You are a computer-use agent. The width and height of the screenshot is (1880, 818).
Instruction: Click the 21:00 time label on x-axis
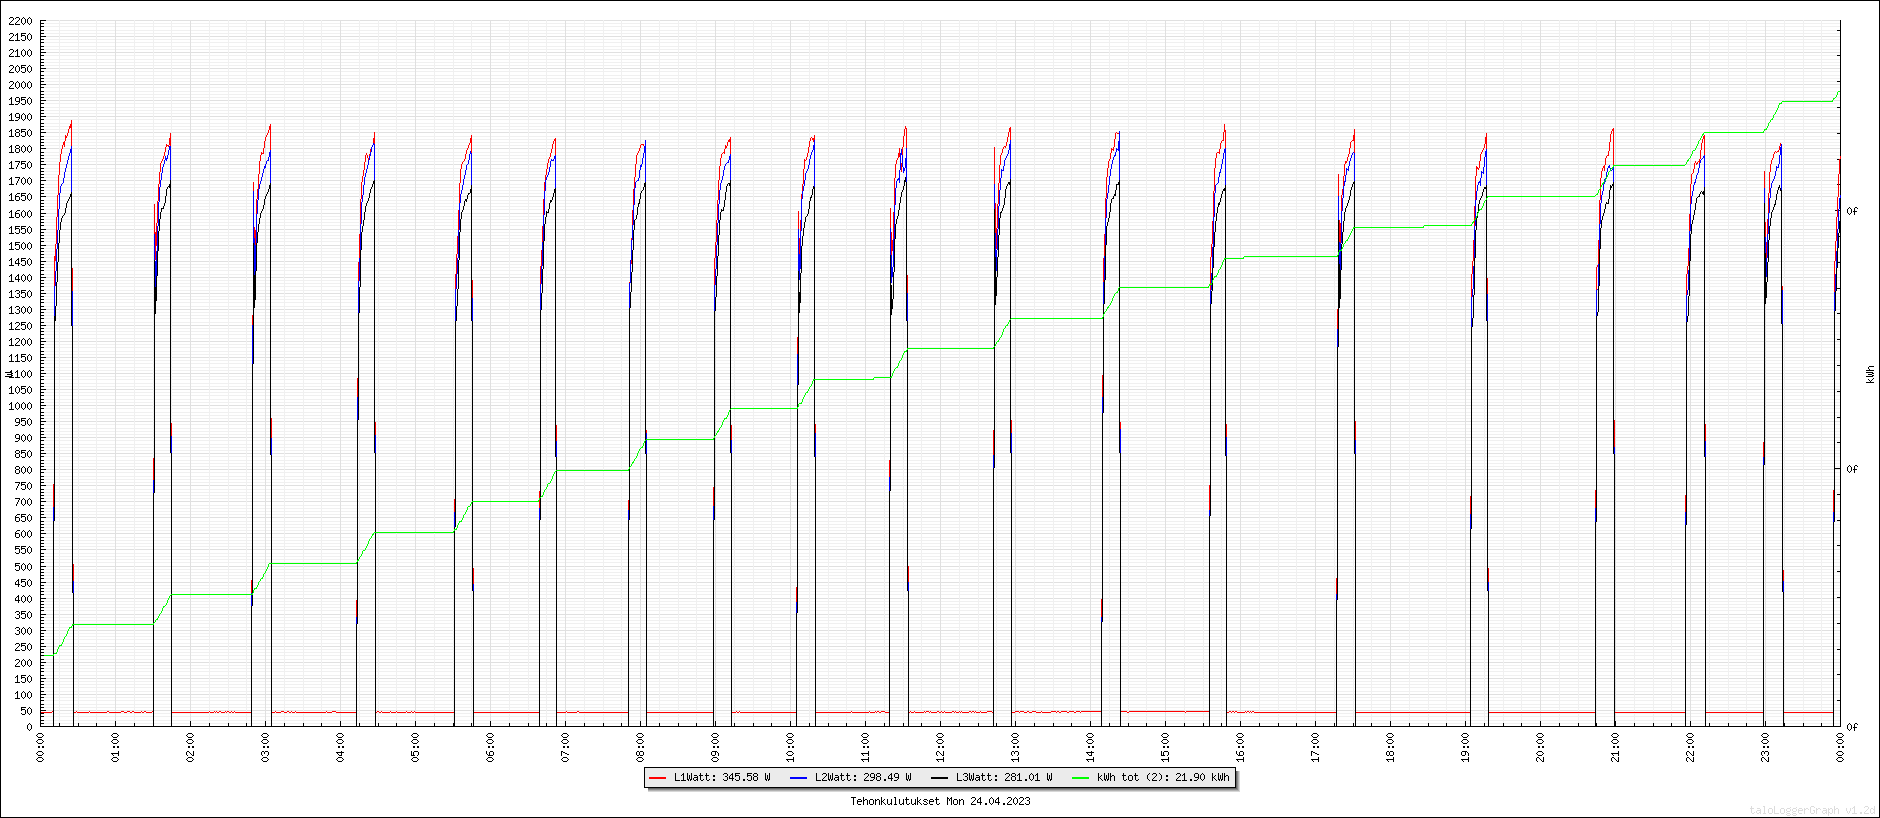coord(1616,747)
